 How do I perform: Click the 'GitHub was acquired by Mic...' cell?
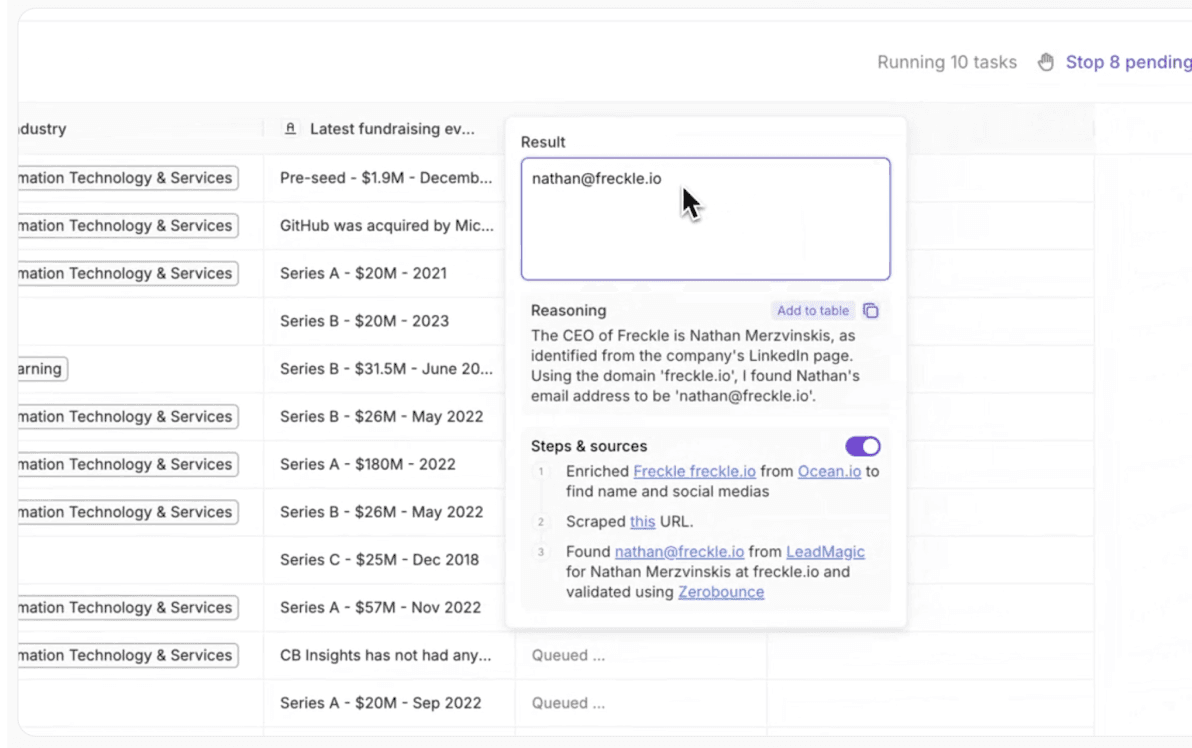388,226
